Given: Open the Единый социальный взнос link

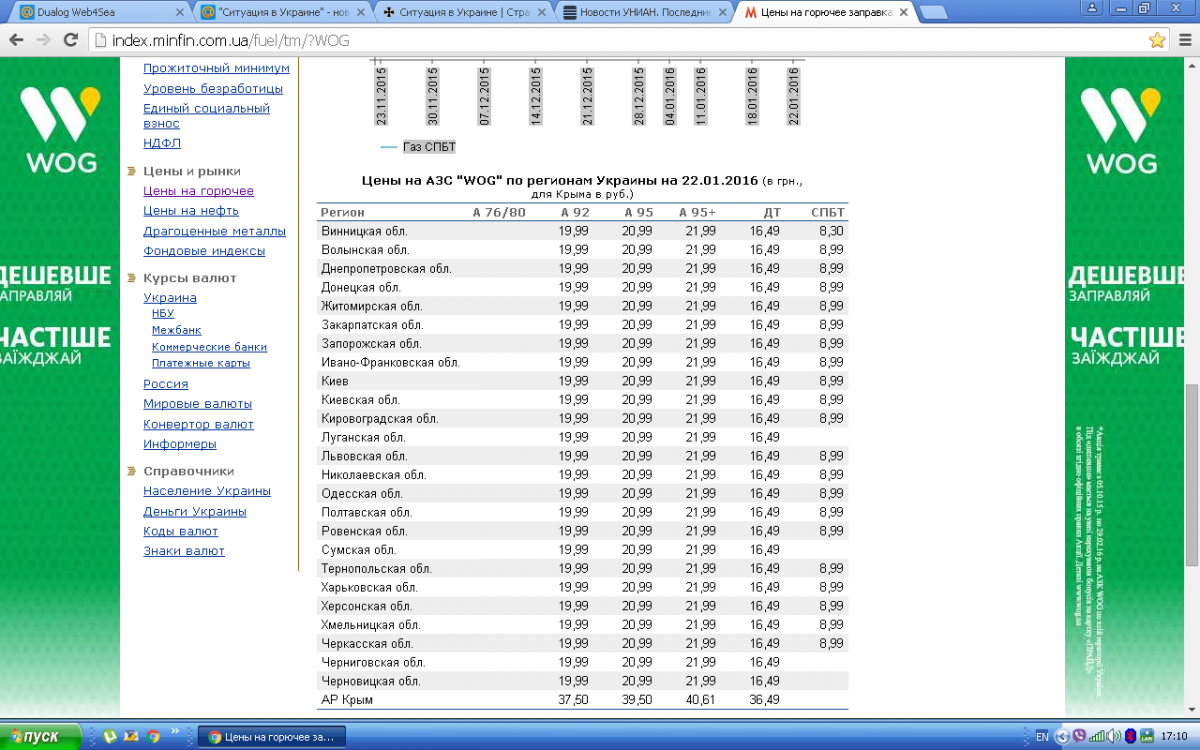Looking at the screenshot, I should 206,116.
